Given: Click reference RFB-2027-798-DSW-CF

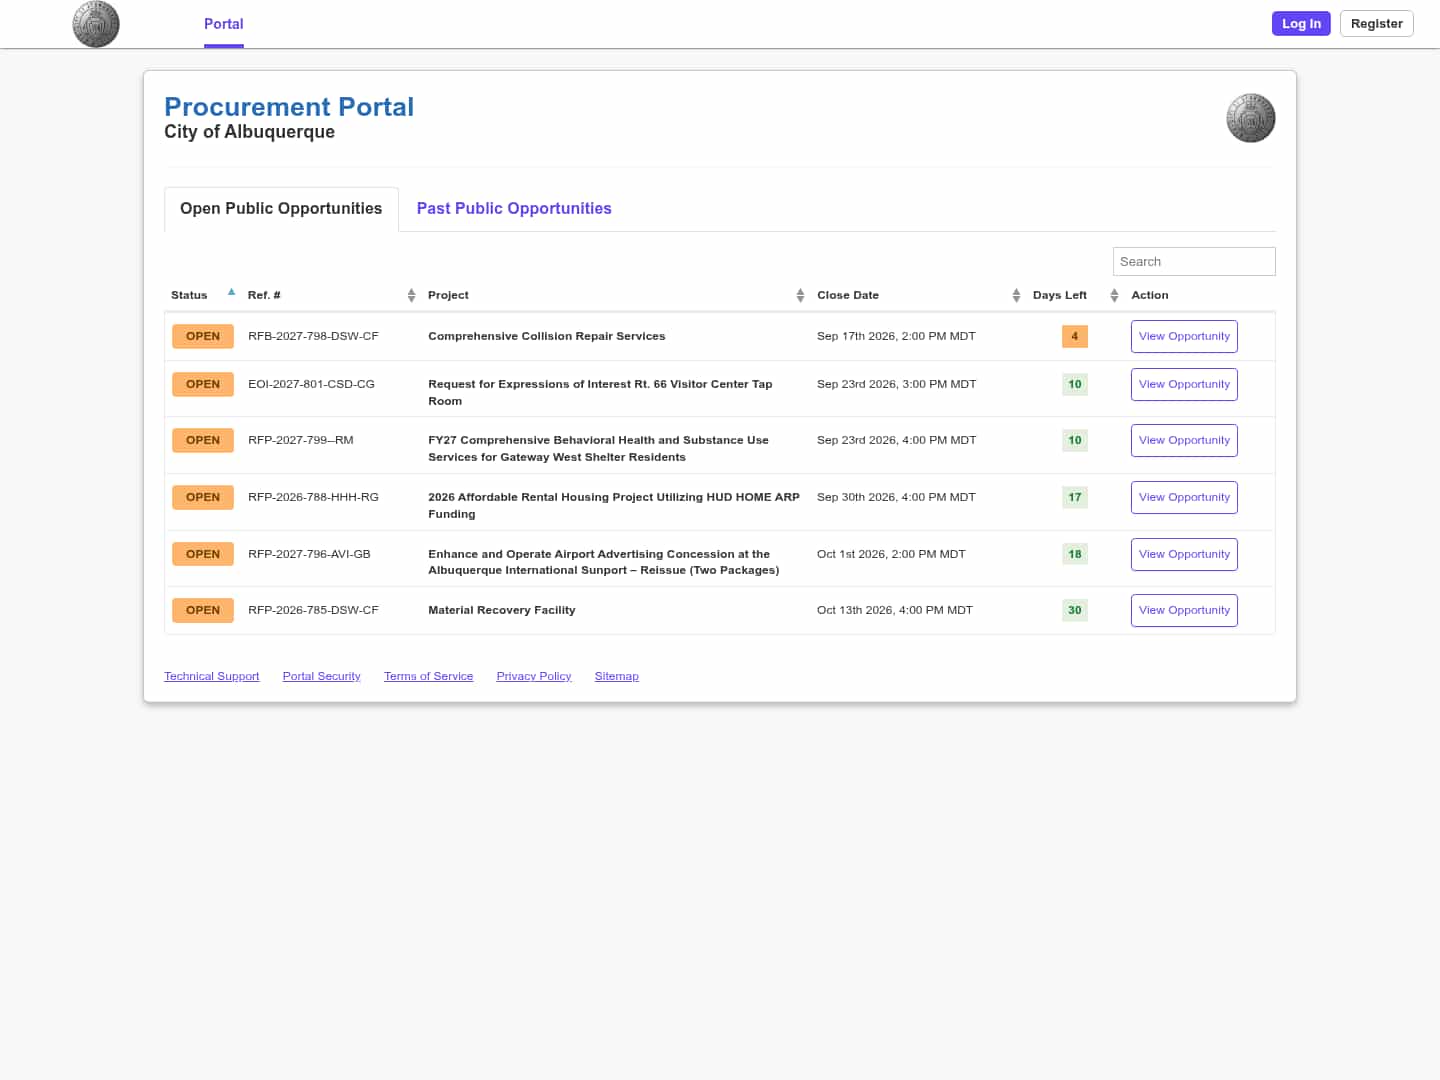Looking at the screenshot, I should 313,336.
